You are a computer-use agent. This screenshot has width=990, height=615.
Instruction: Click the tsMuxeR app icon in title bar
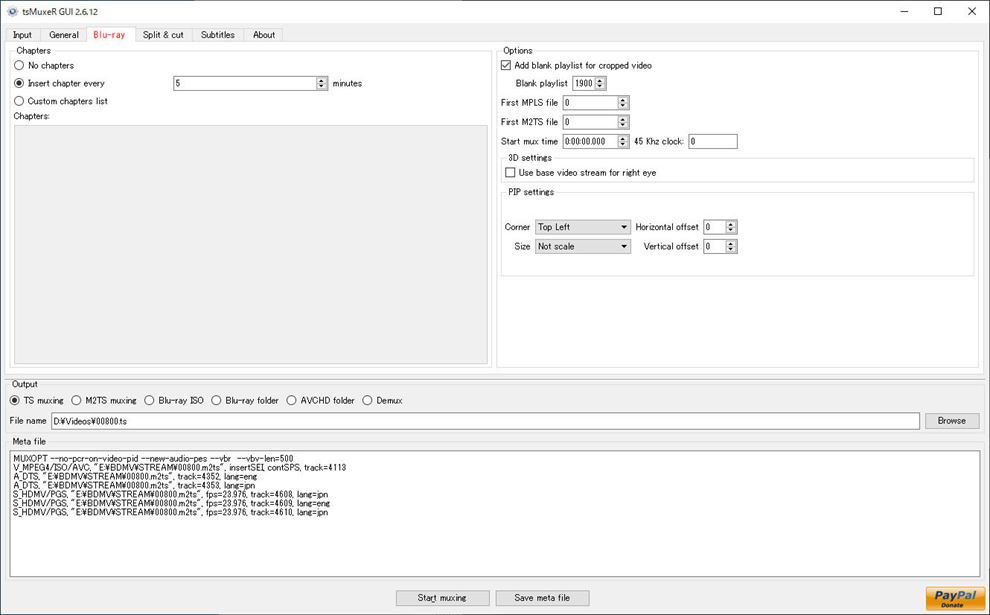[x=11, y=11]
